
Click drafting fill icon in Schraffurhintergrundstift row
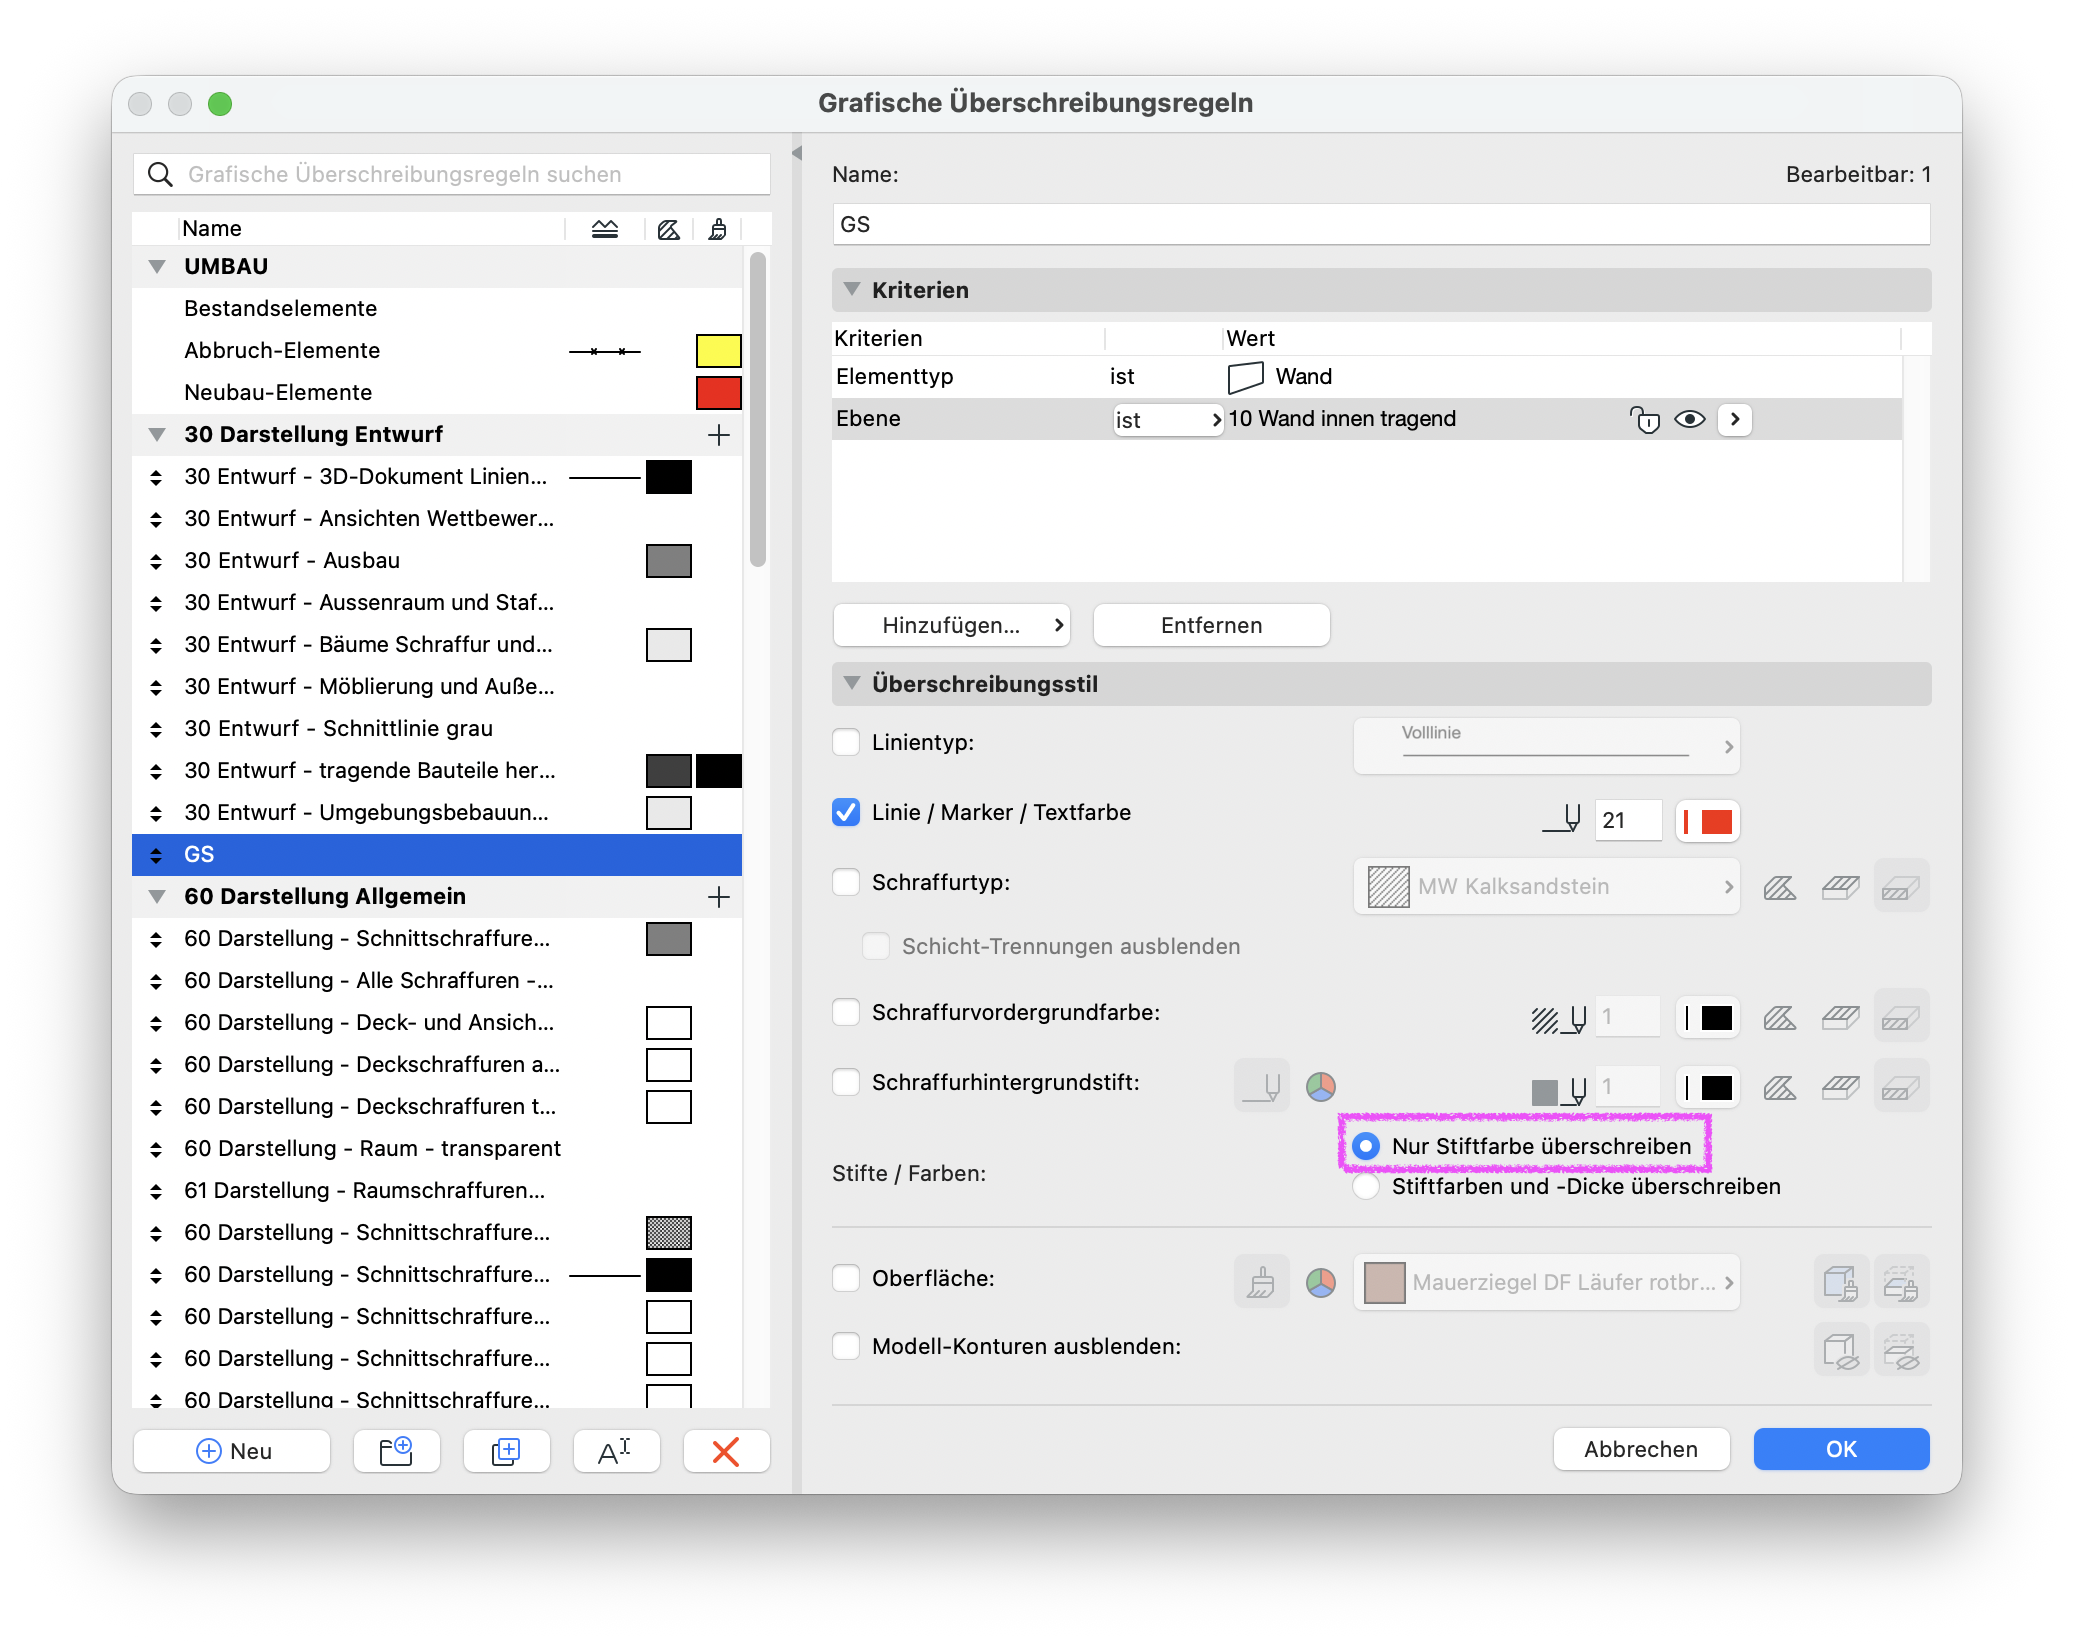1780,1087
